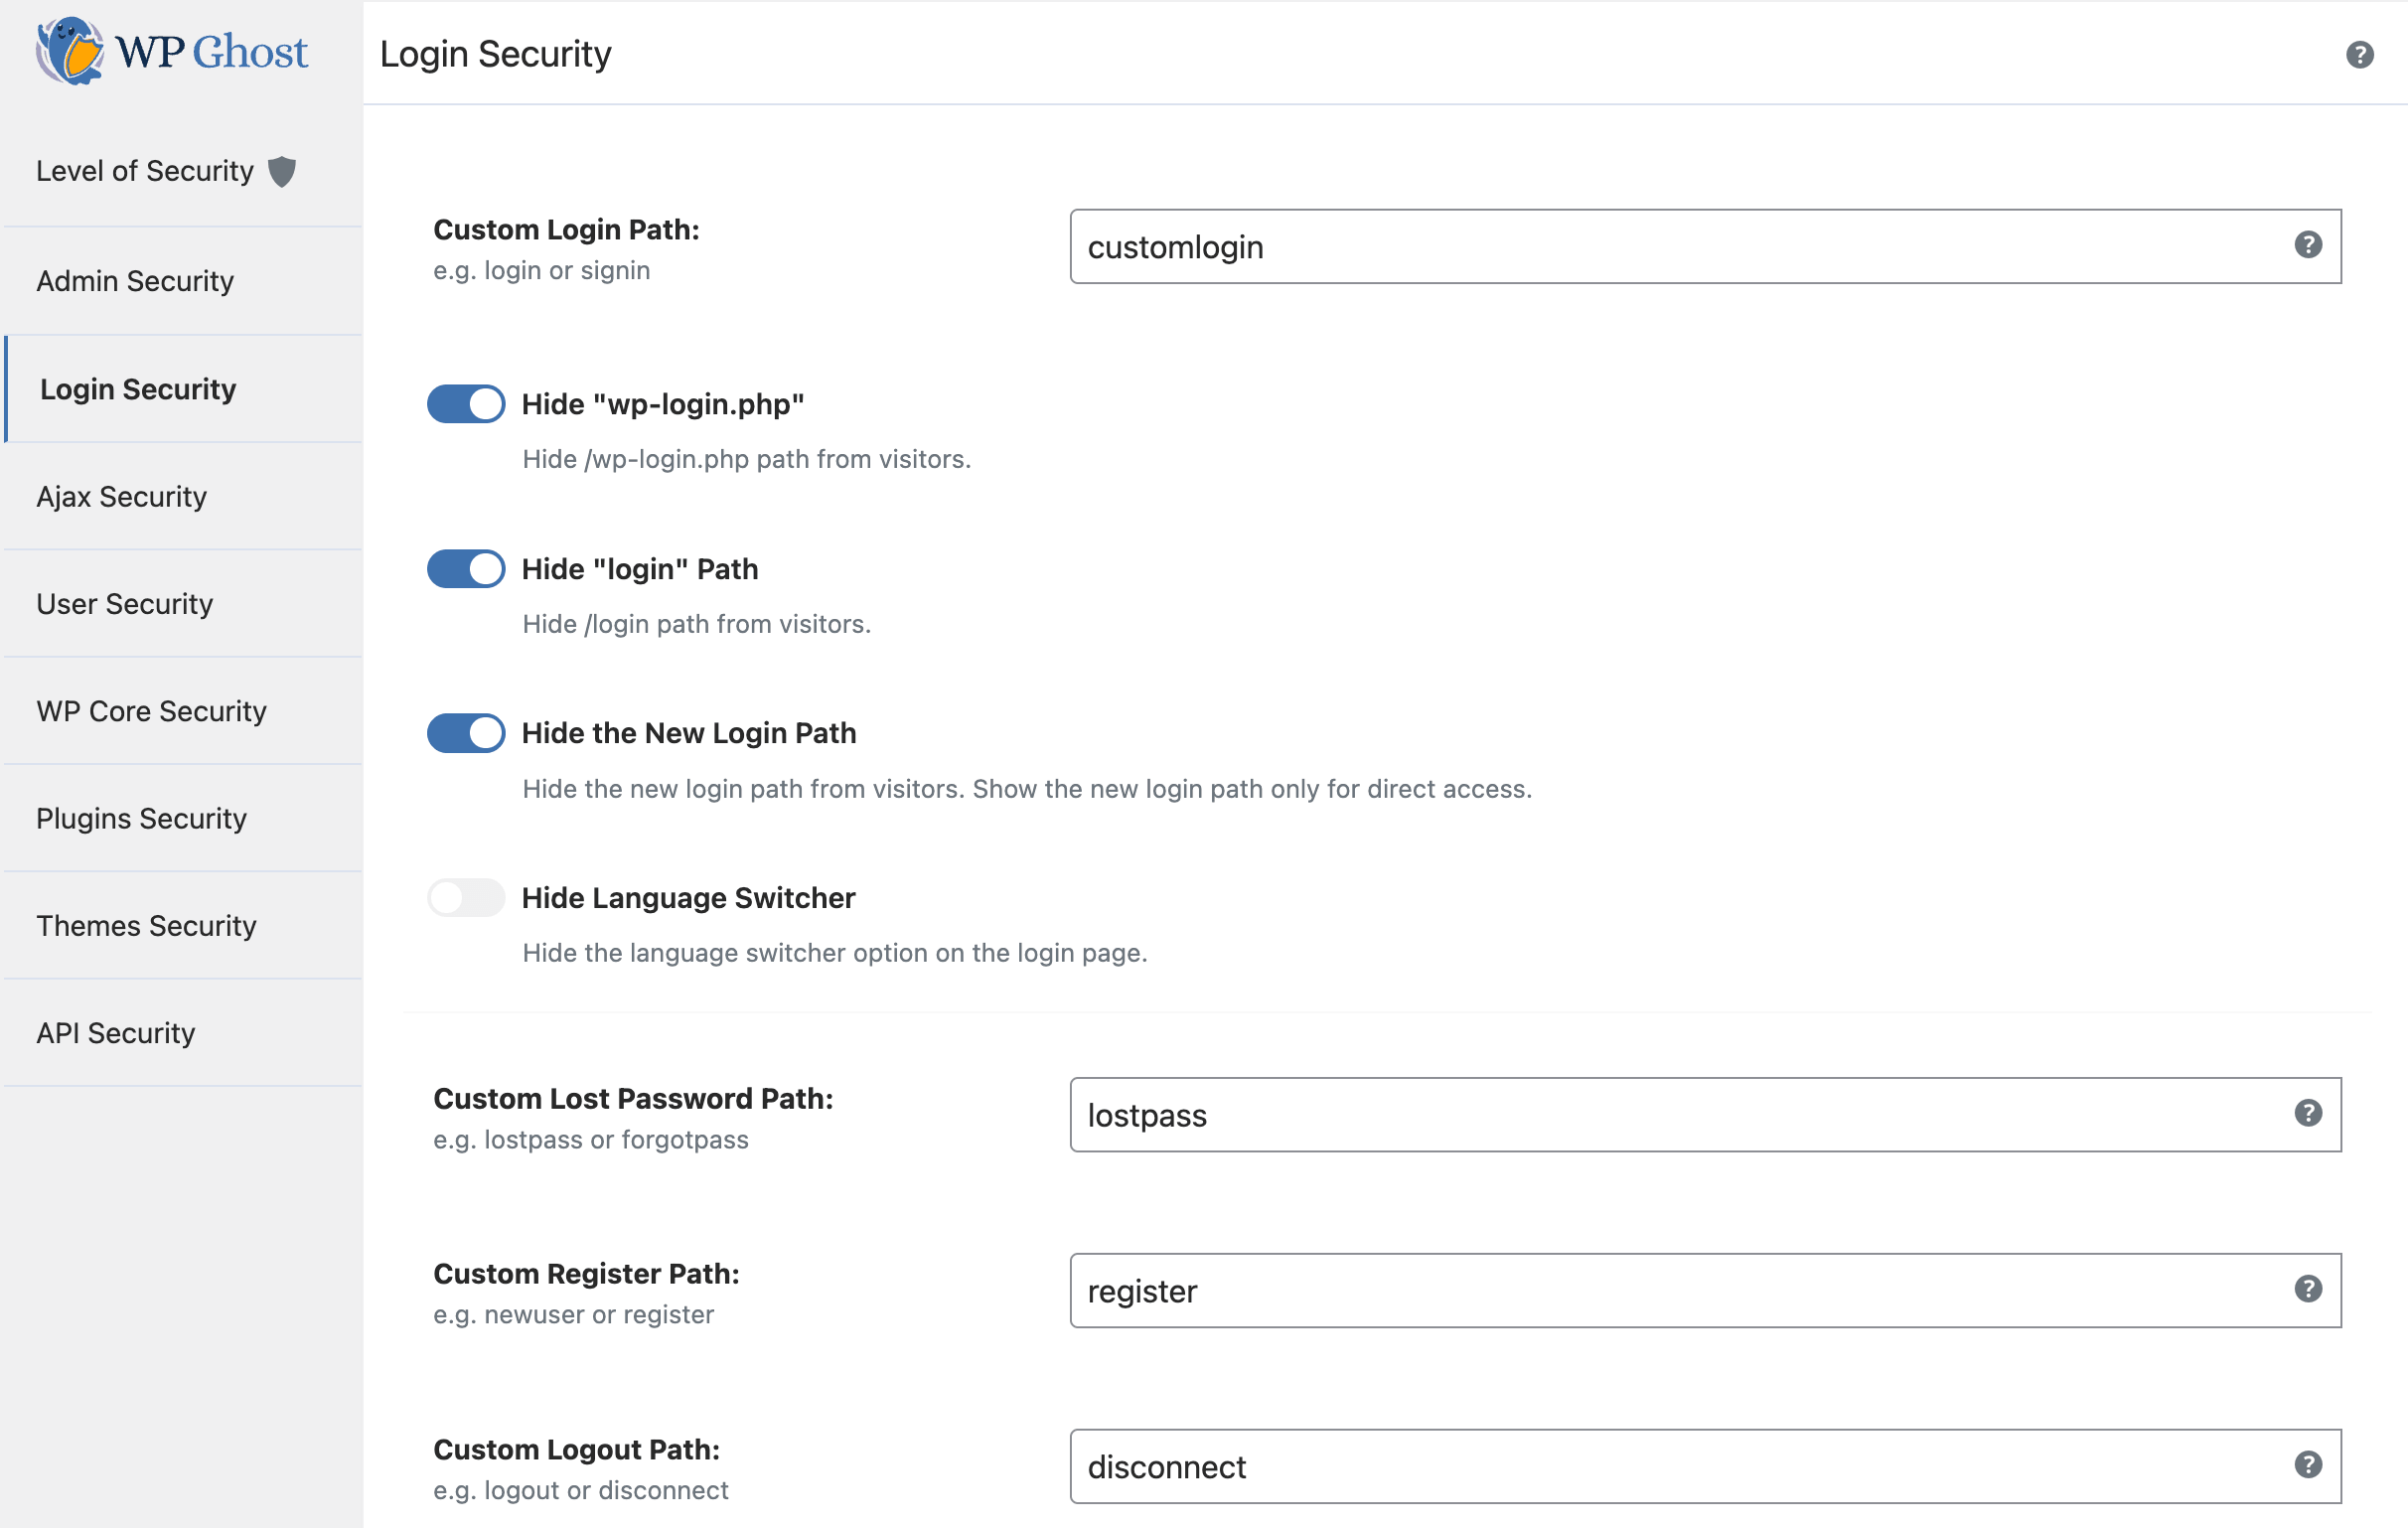The height and width of the screenshot is (1528, 2408).
Task: Click the help icon in the Custom Login Path field
Action: [2307, 245]
